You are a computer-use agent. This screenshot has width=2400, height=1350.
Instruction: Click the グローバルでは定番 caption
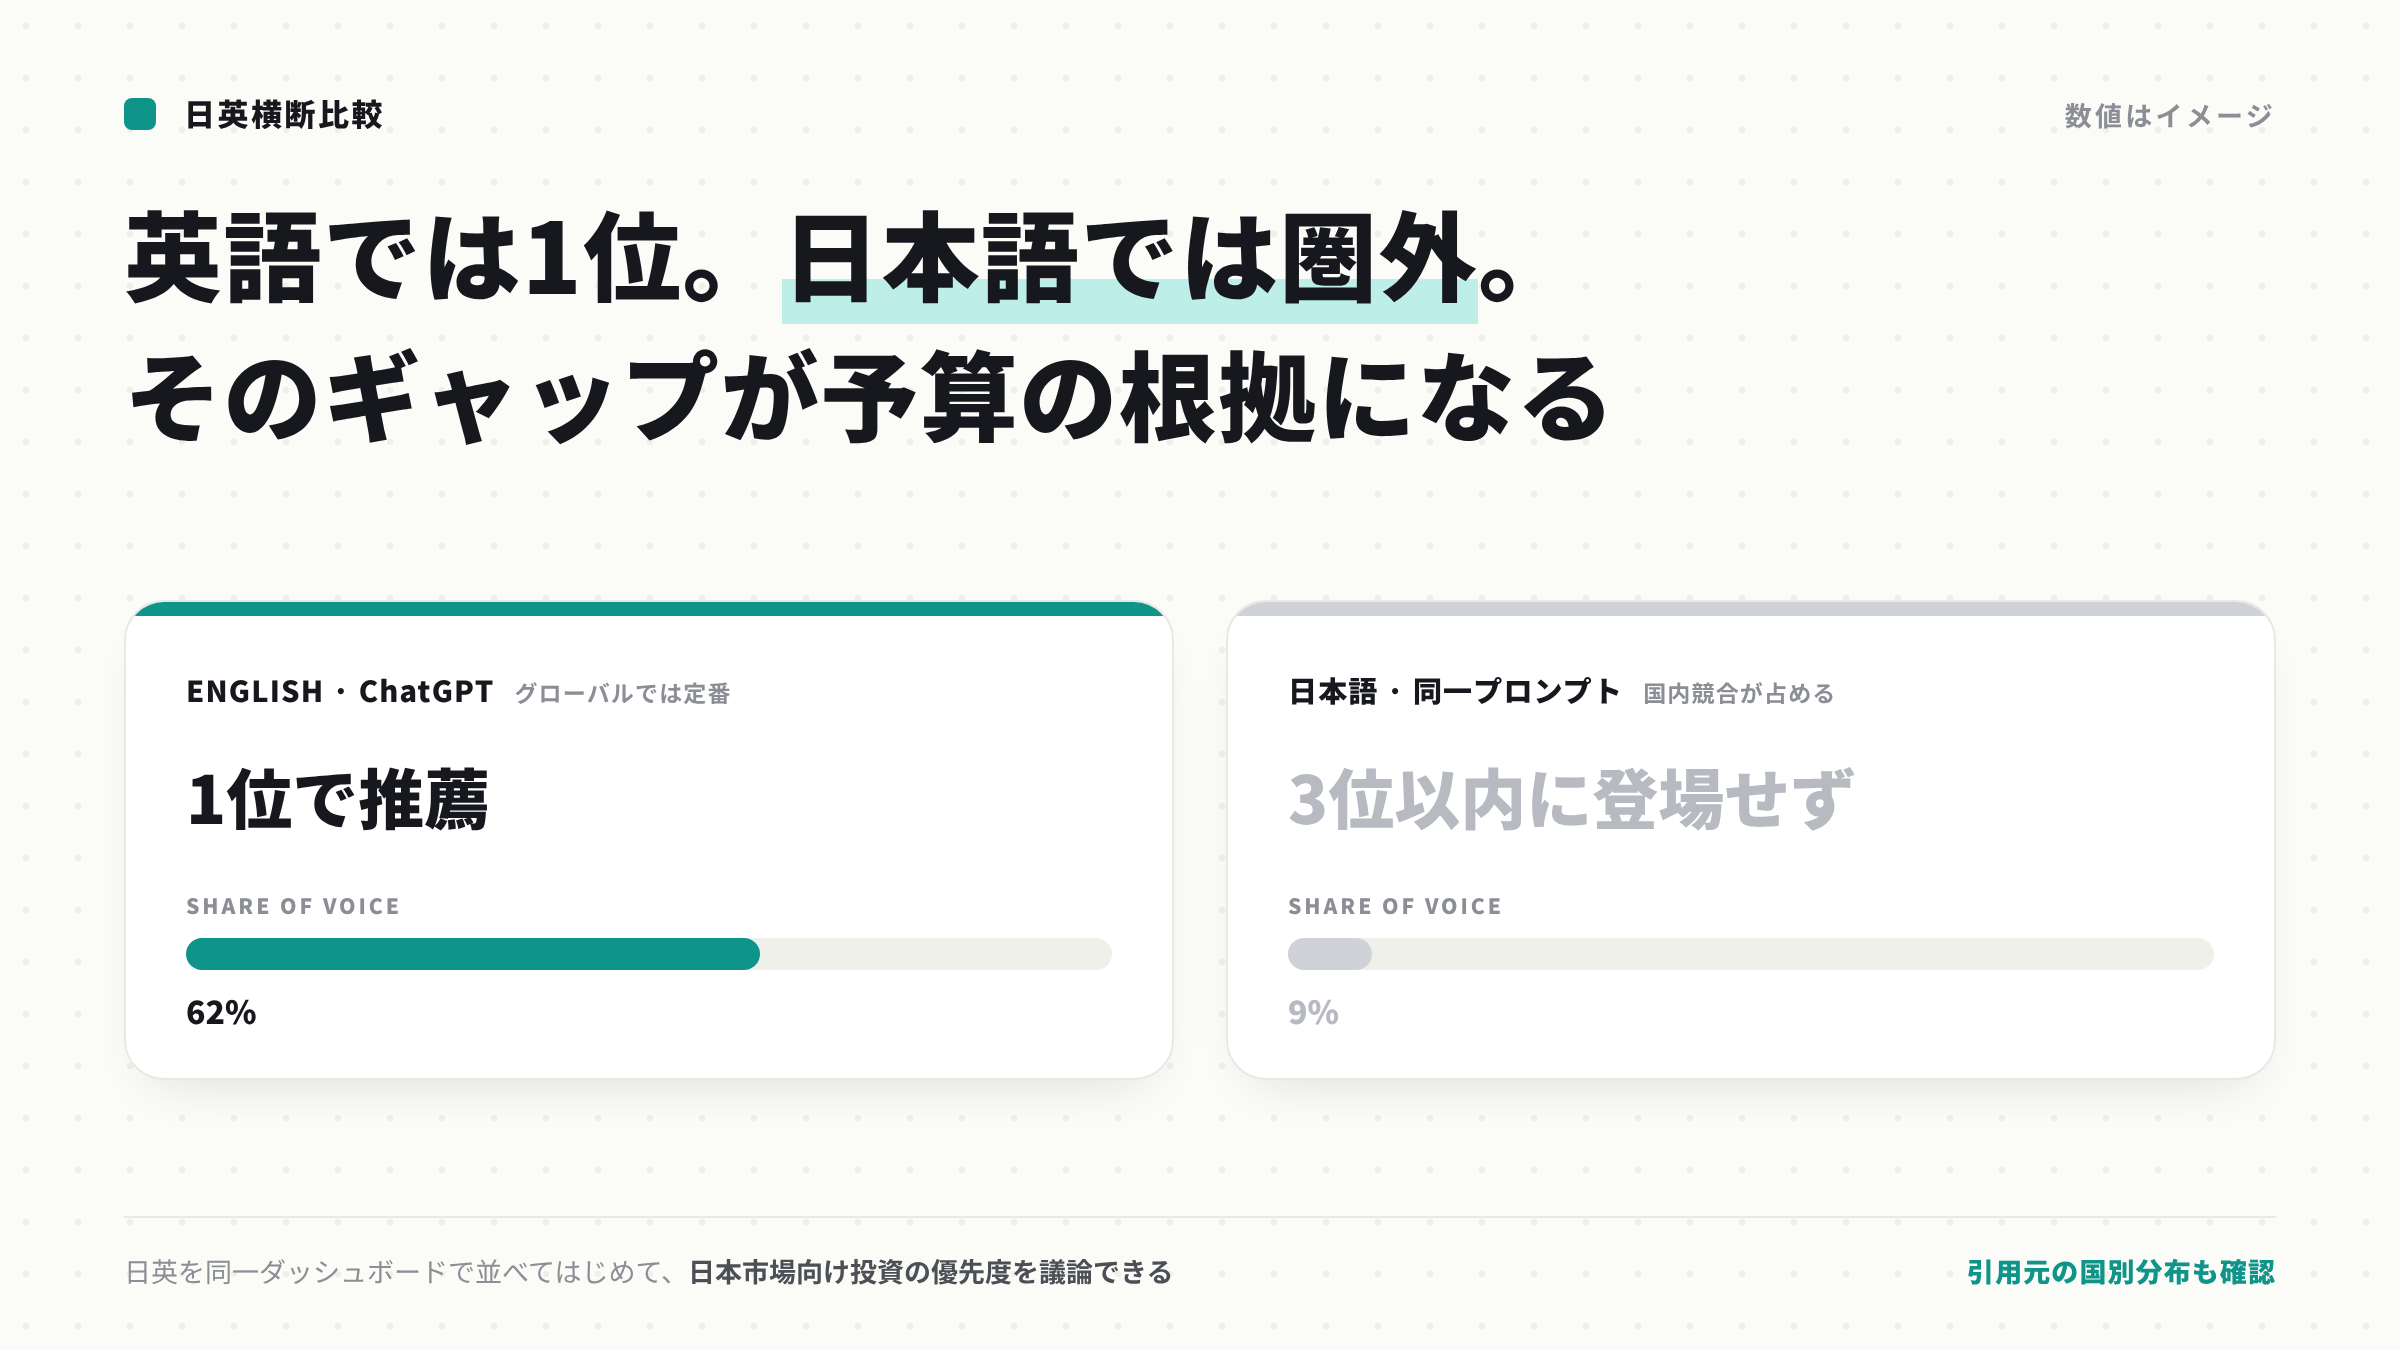tap(622, 694)
